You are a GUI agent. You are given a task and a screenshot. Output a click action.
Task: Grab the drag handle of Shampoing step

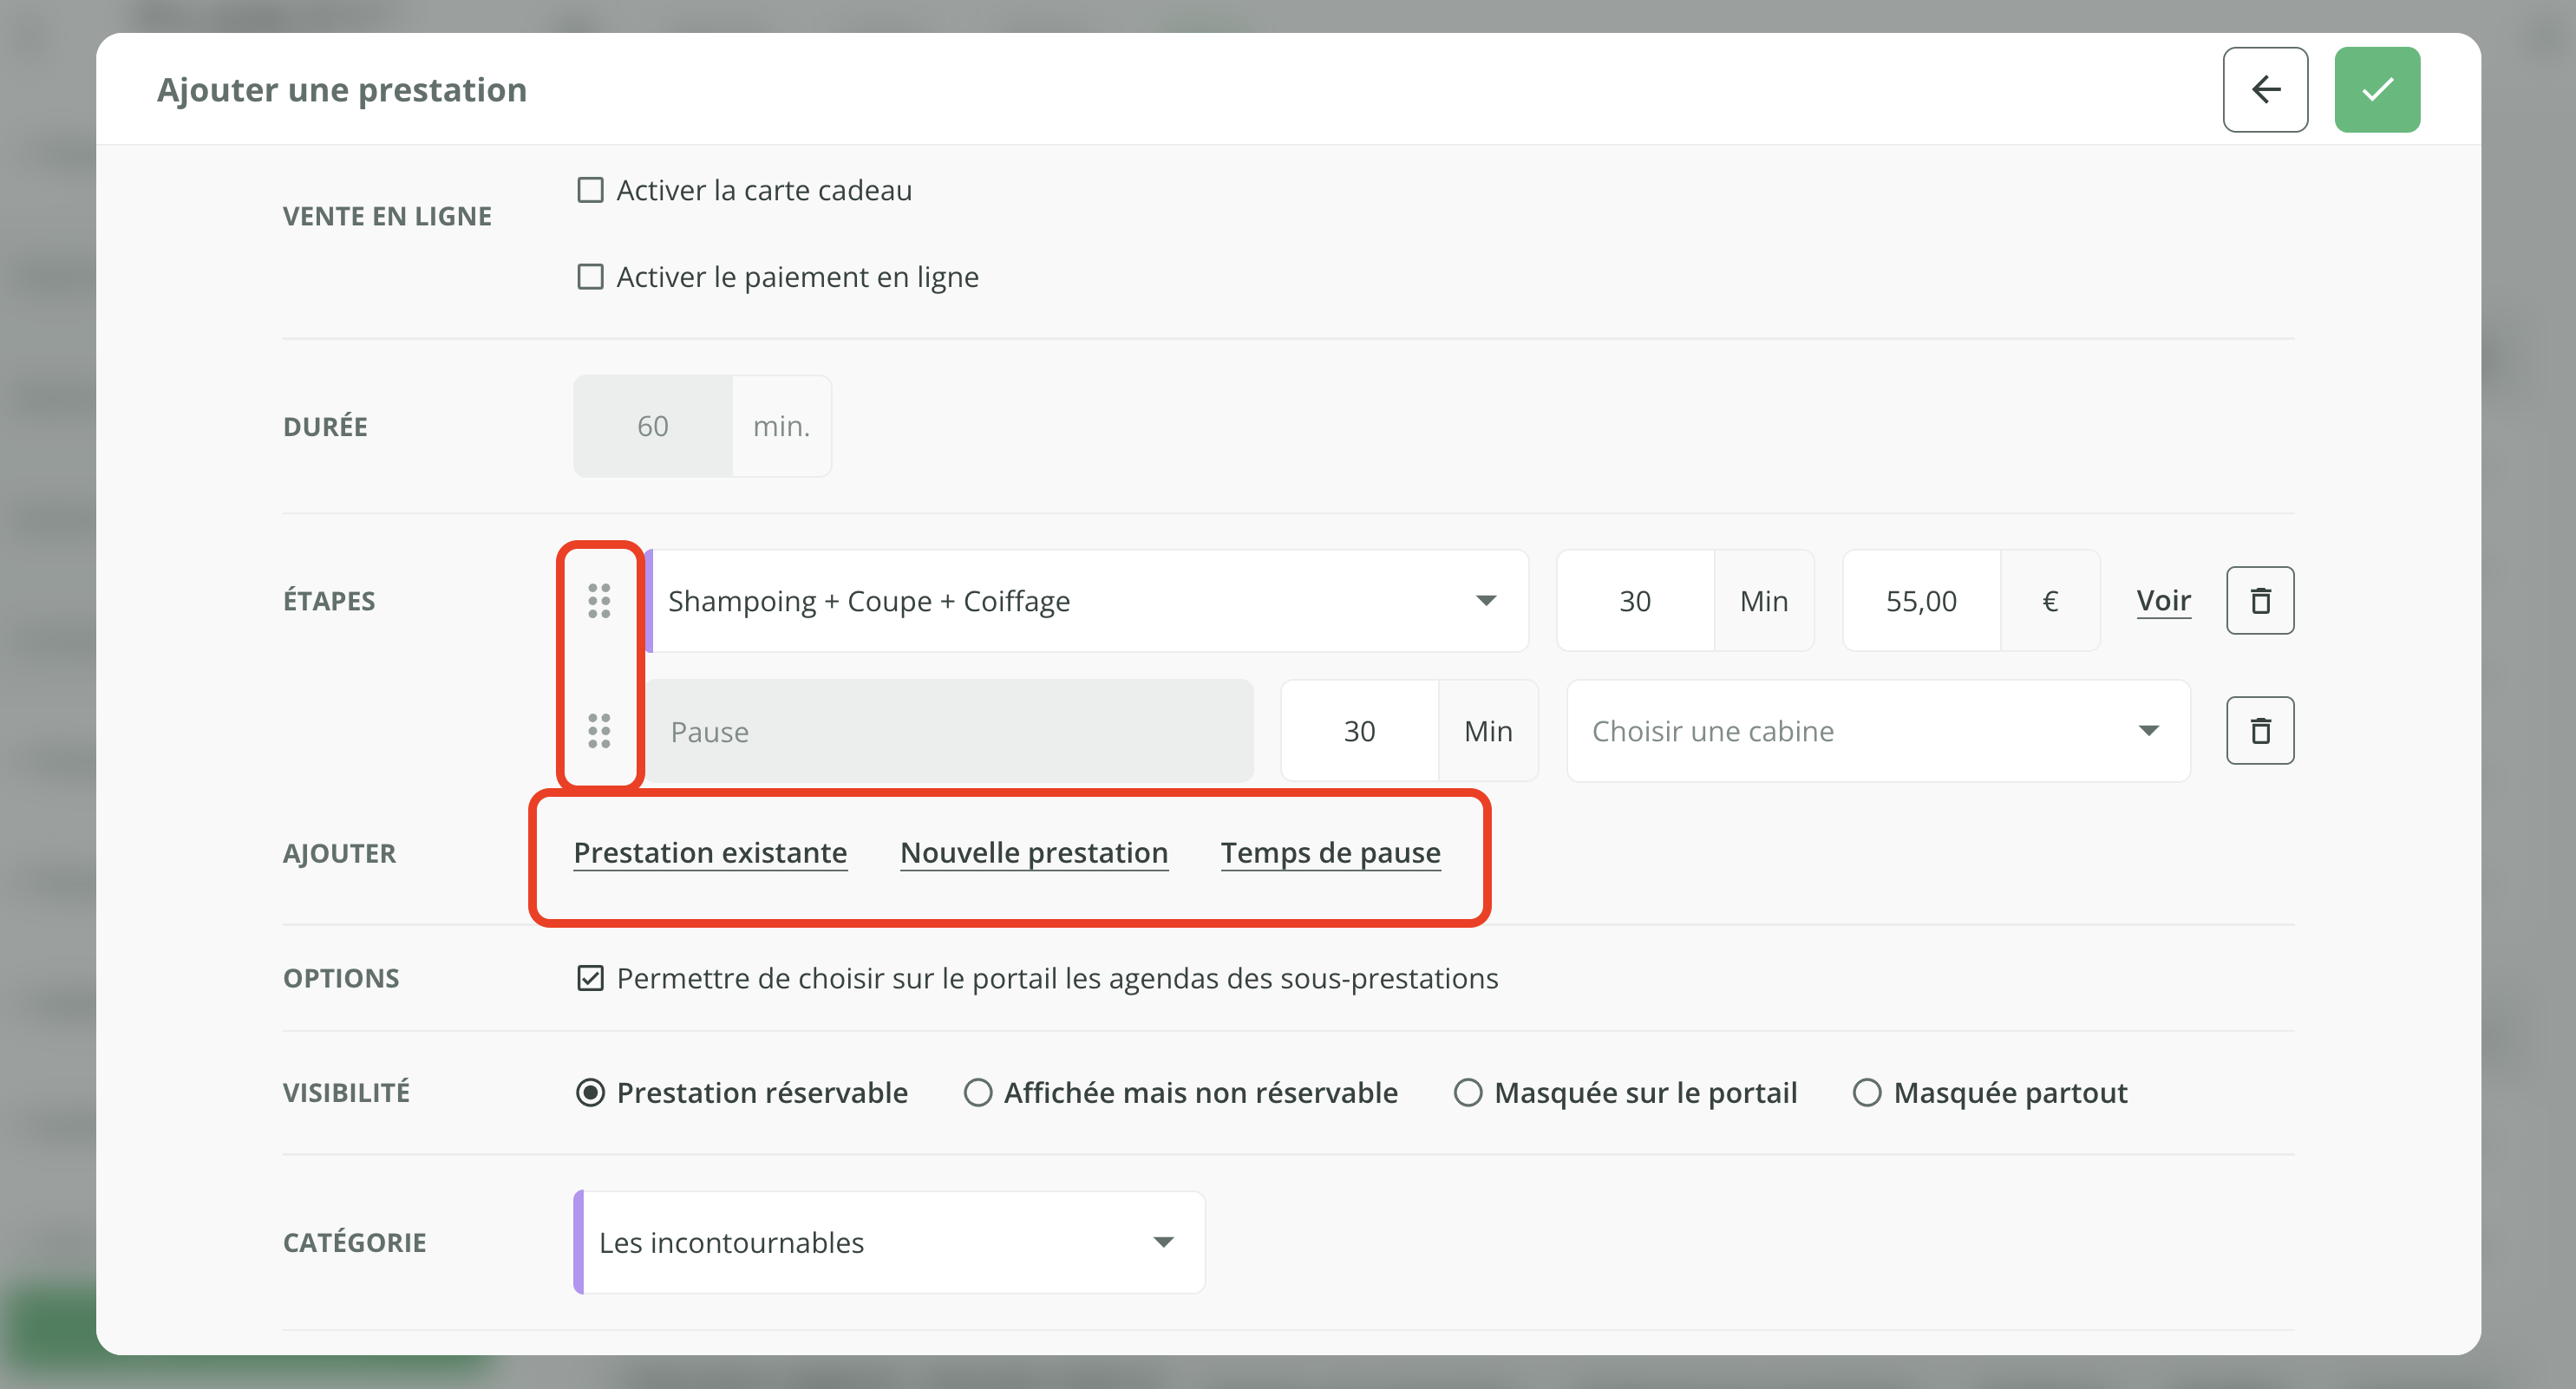click(599, 601)
